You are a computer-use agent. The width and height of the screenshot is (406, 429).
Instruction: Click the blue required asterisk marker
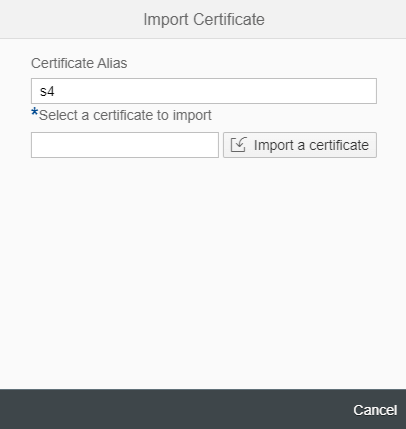coord(34,113)
